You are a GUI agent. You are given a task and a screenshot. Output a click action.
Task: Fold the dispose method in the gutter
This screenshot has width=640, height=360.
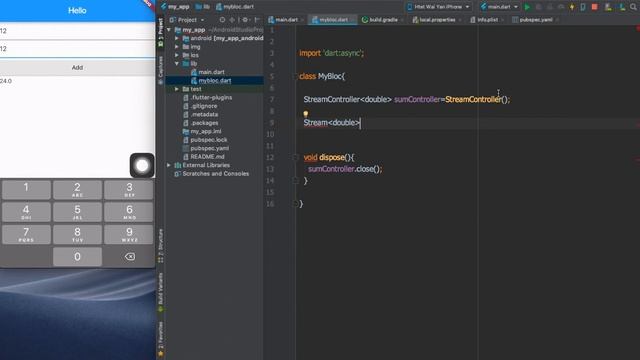pyautogui.click(x=296, y=157)
